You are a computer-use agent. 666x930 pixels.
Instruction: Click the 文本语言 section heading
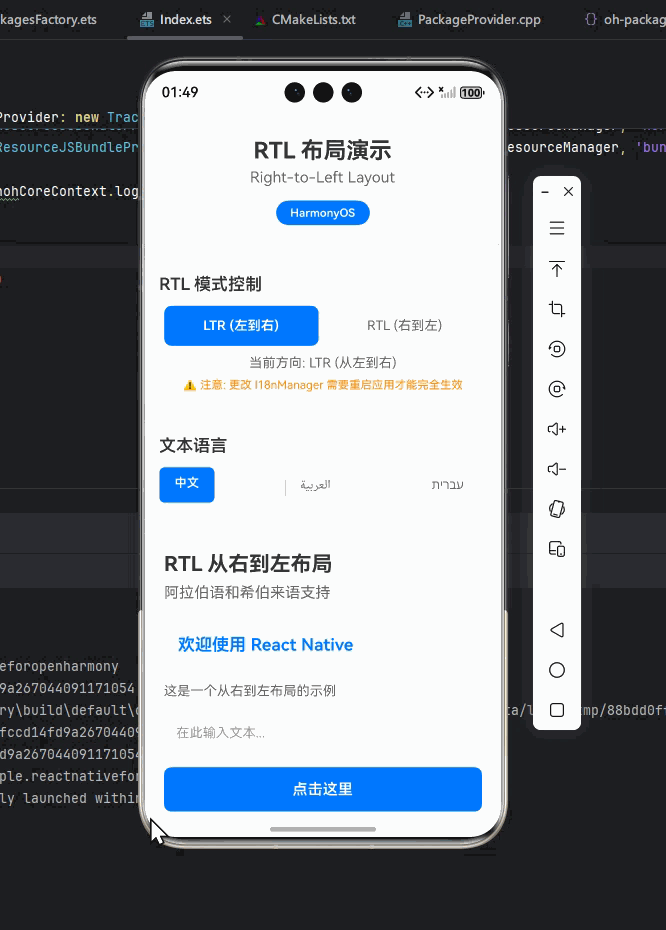coord(193,445)
